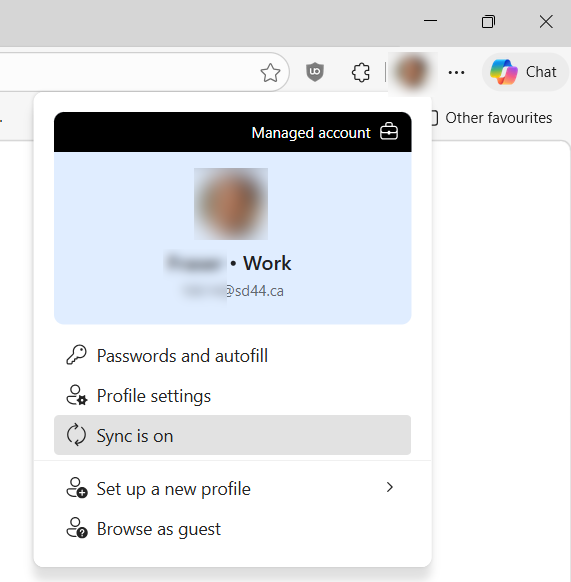This screenshot has width=571, height=582.
Task: Open Passwords and autofill
Action: coord(232,356)
